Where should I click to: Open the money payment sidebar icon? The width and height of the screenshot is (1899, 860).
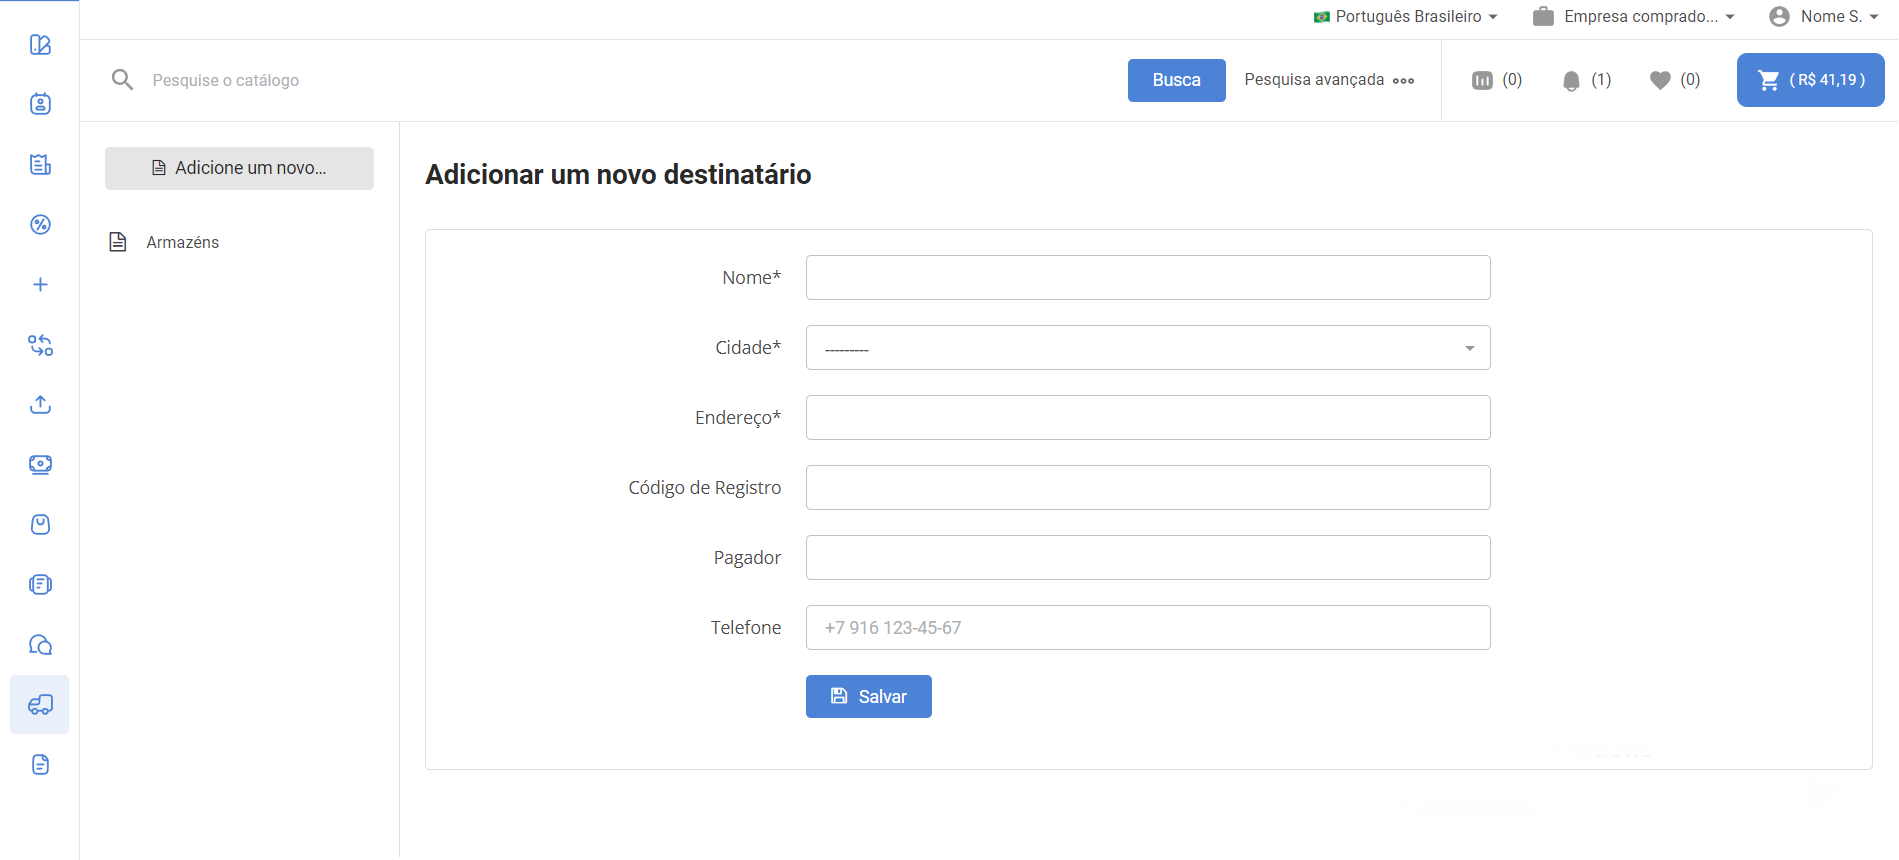point(40,465)
